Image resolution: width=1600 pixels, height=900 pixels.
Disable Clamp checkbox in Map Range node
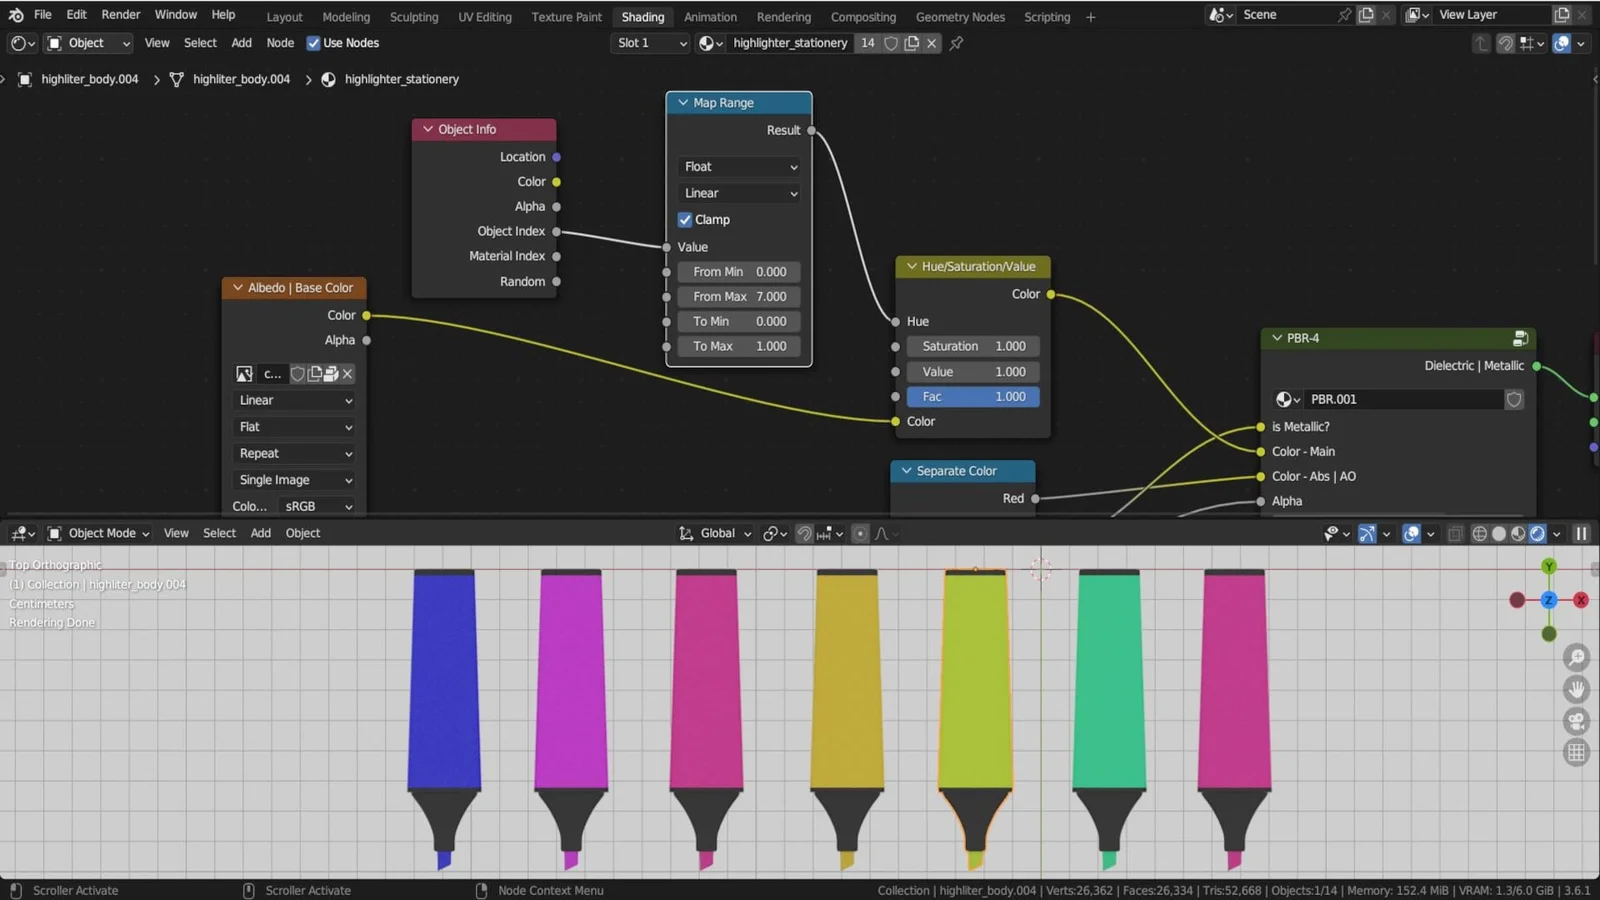(x=685, y=220)
